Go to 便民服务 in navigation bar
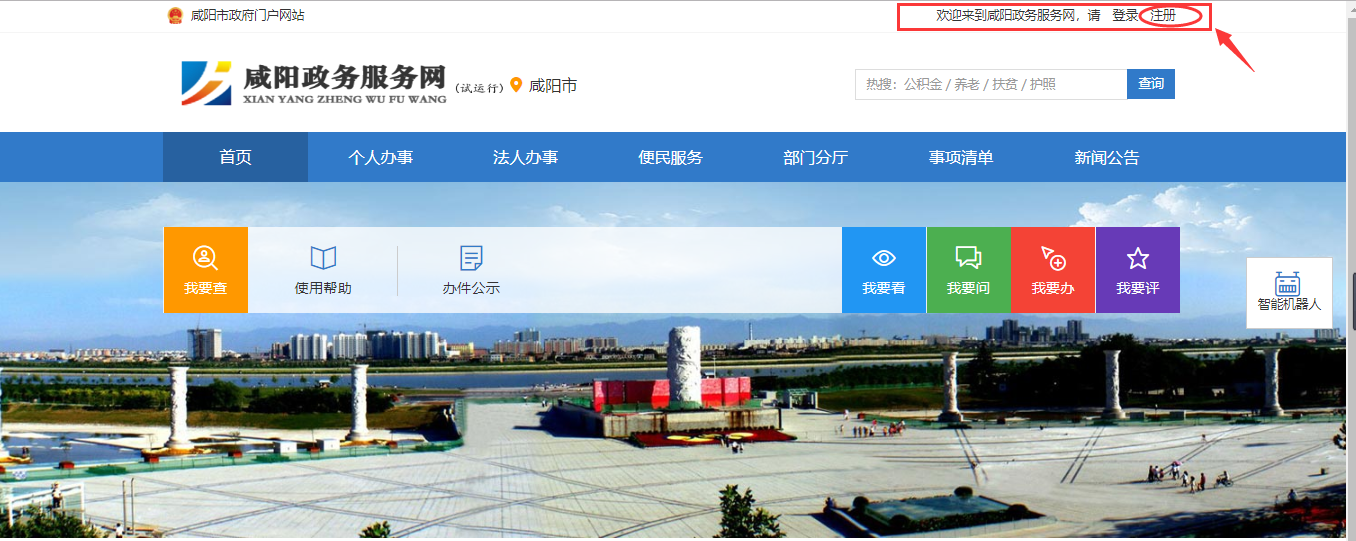The width and height of the screenshot is (1356, 541). (670, 157)
